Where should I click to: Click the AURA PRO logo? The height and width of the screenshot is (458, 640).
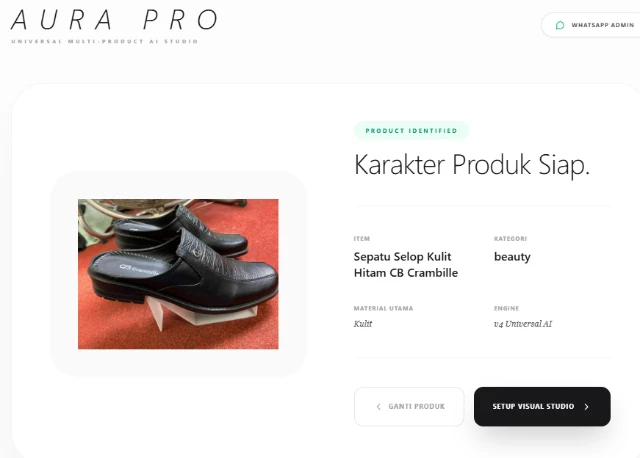click(114, 20)
